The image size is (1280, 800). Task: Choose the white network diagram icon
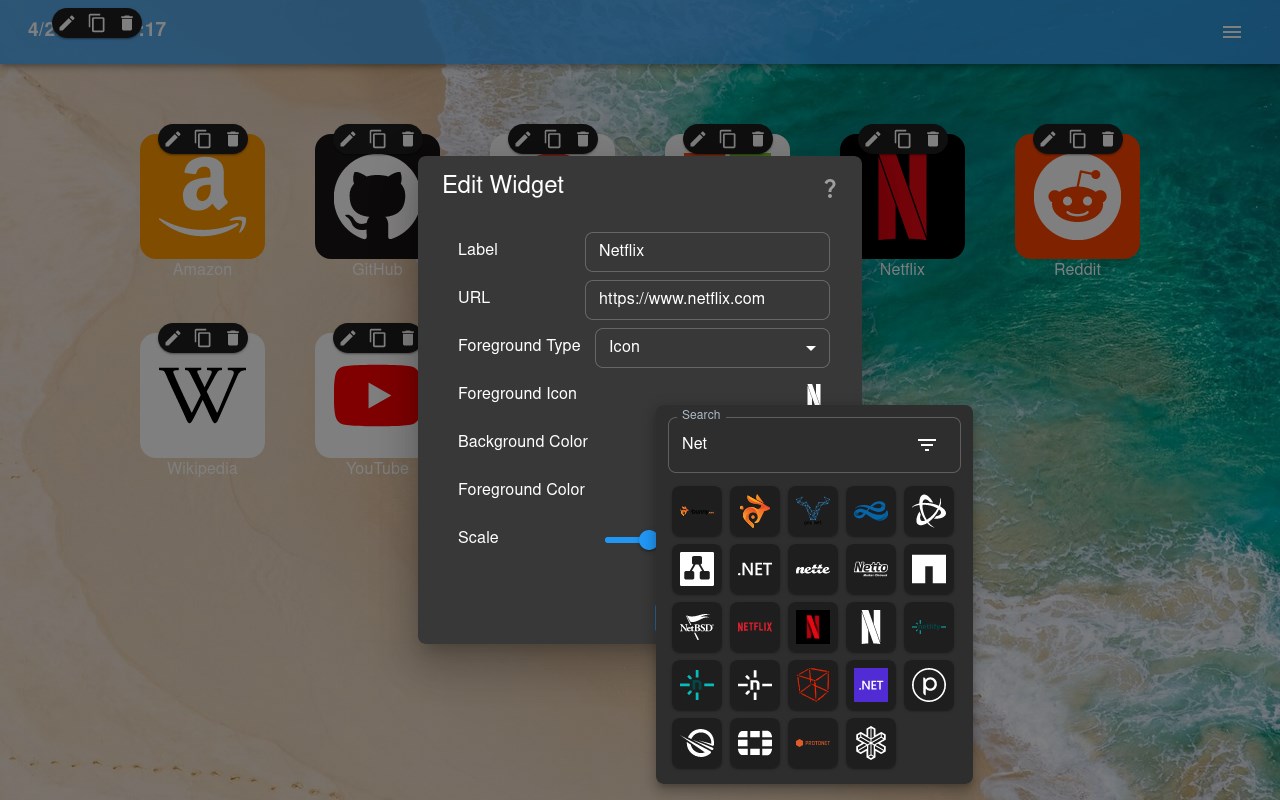pyautogui.click(x=697, y=569)
